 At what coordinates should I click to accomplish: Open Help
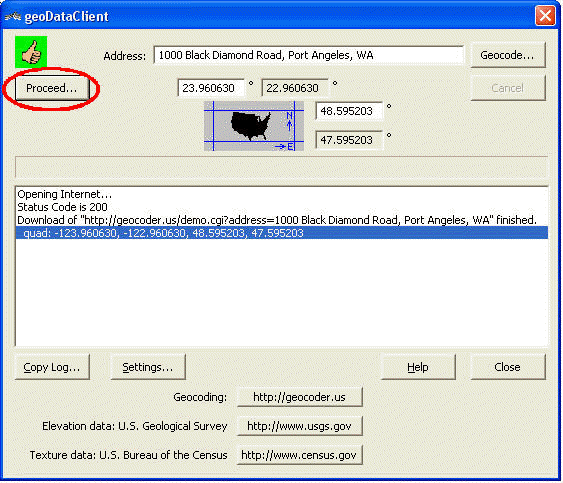(x=418, y=367)
